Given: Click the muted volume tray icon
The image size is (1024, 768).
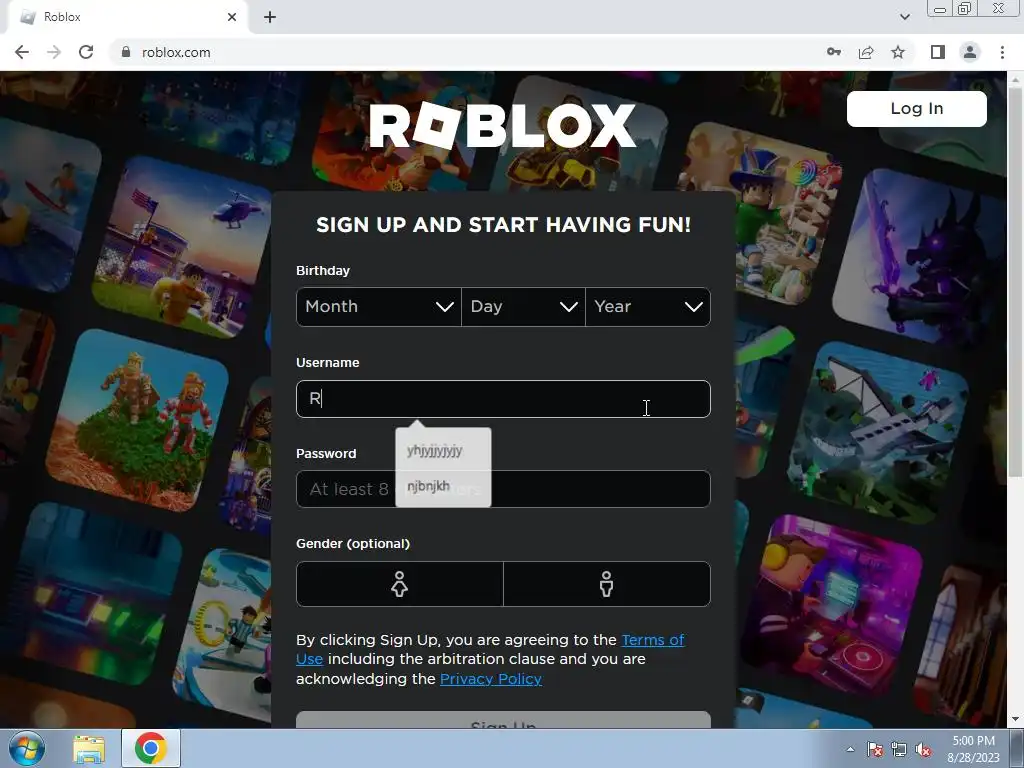Looking at the screenshot, I should pos(923,749).
